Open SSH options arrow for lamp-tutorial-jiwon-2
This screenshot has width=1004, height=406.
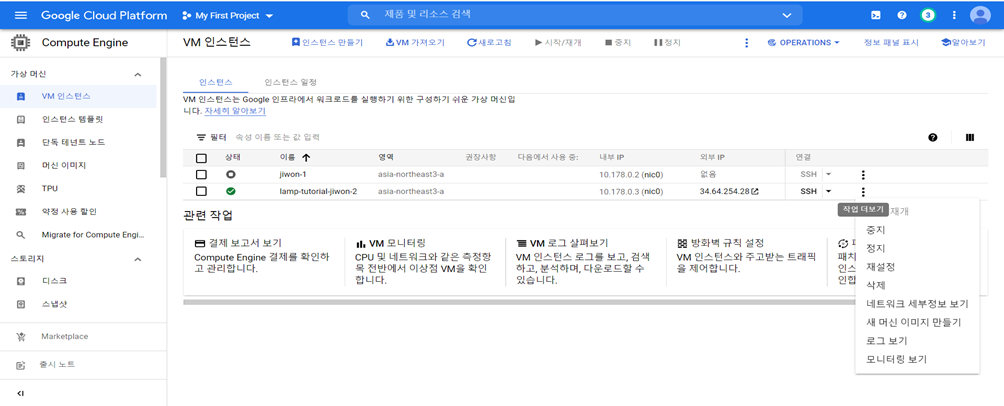click(x=828, y=191)
